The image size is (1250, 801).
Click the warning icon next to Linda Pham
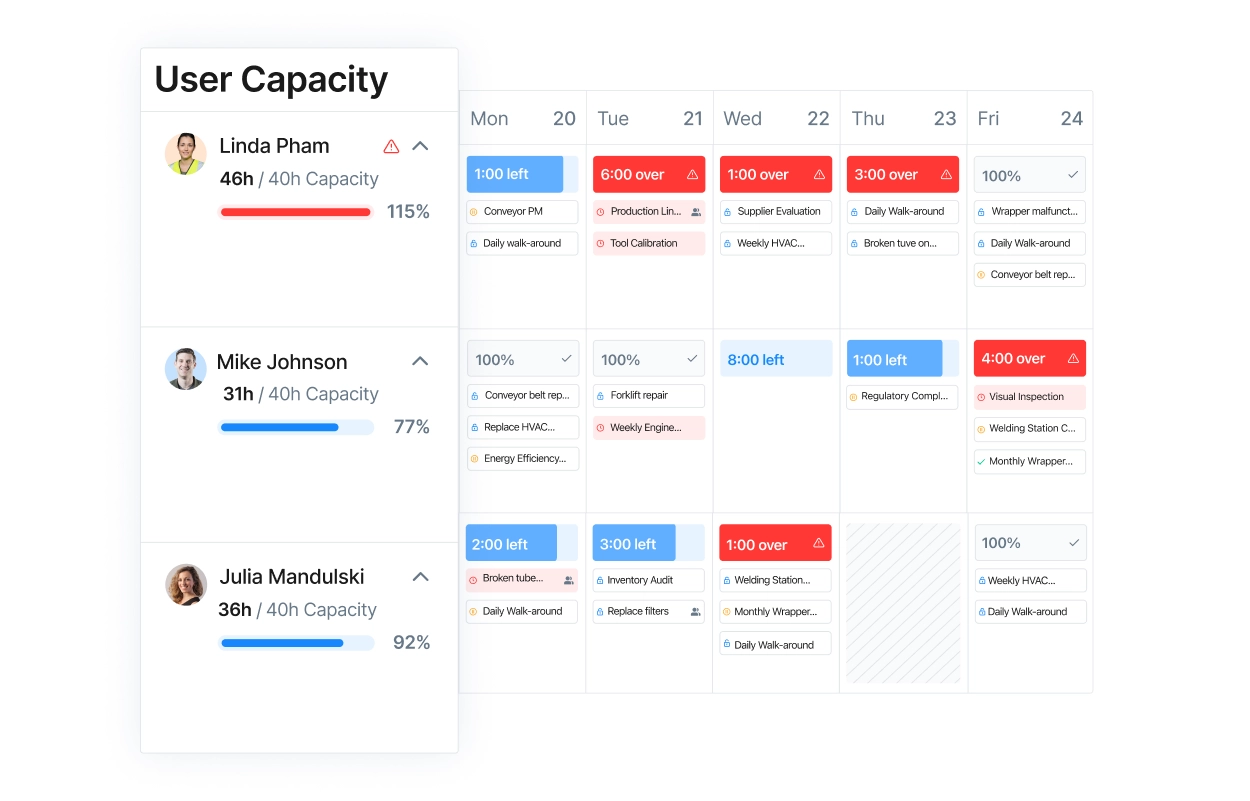click(x=391, y=146)
